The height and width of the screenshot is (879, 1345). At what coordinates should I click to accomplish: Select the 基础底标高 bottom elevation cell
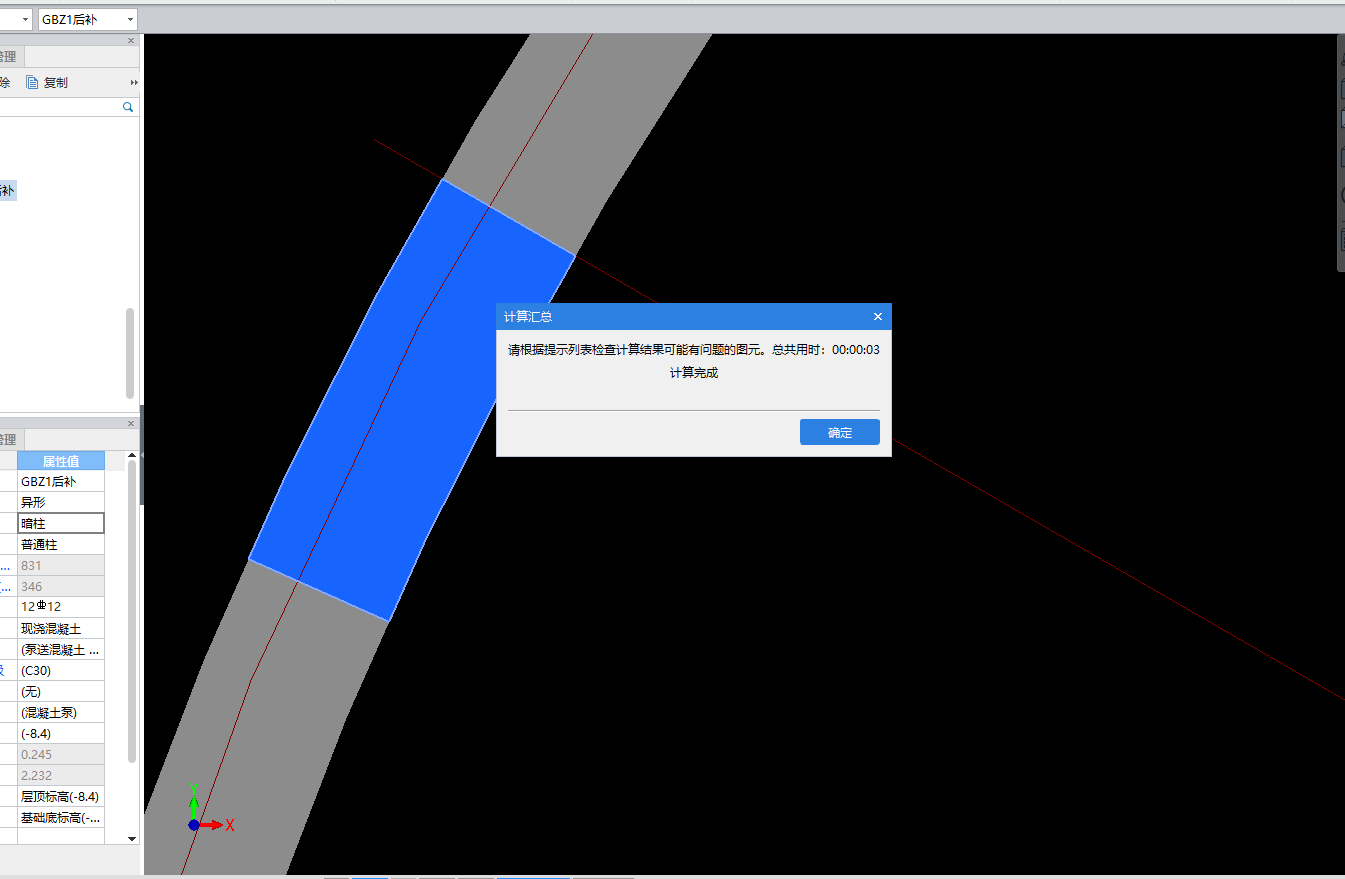click(61, 817)
